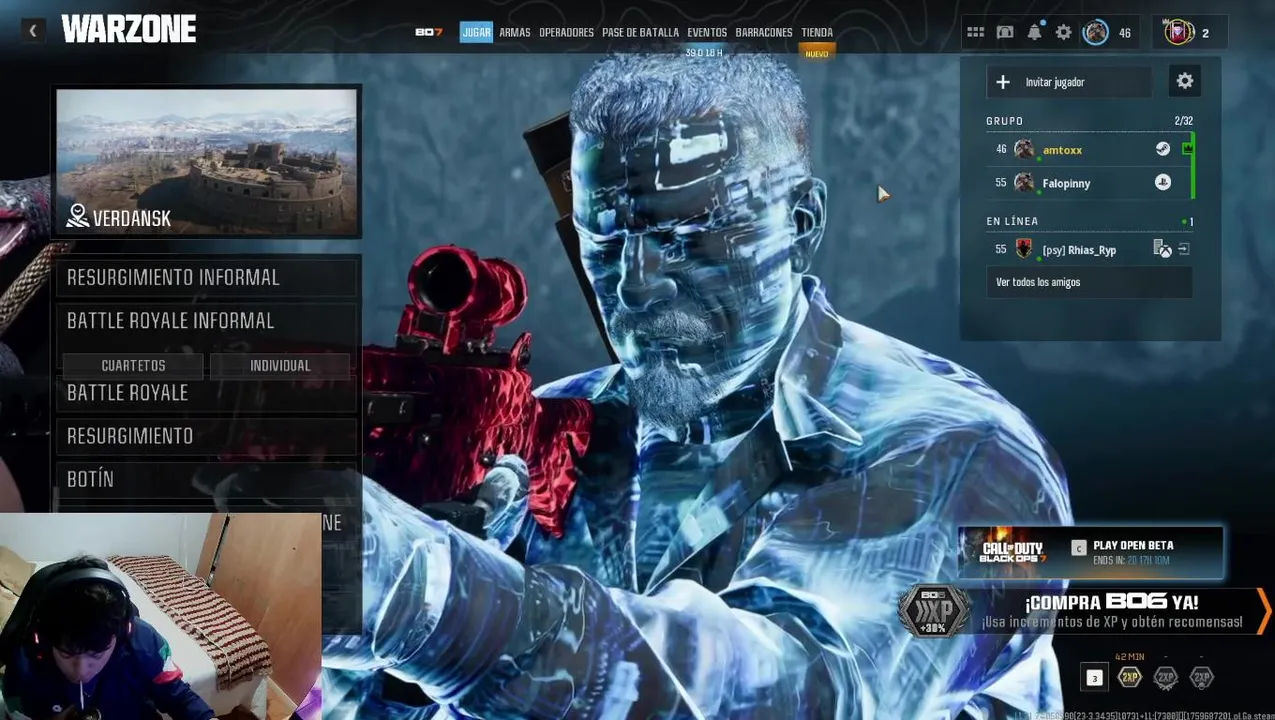Choose BATTLE ROYALE INFORMAL mode
Image resolution: width=1275 pixels, height=720 pixels.
tap(206, 321)
